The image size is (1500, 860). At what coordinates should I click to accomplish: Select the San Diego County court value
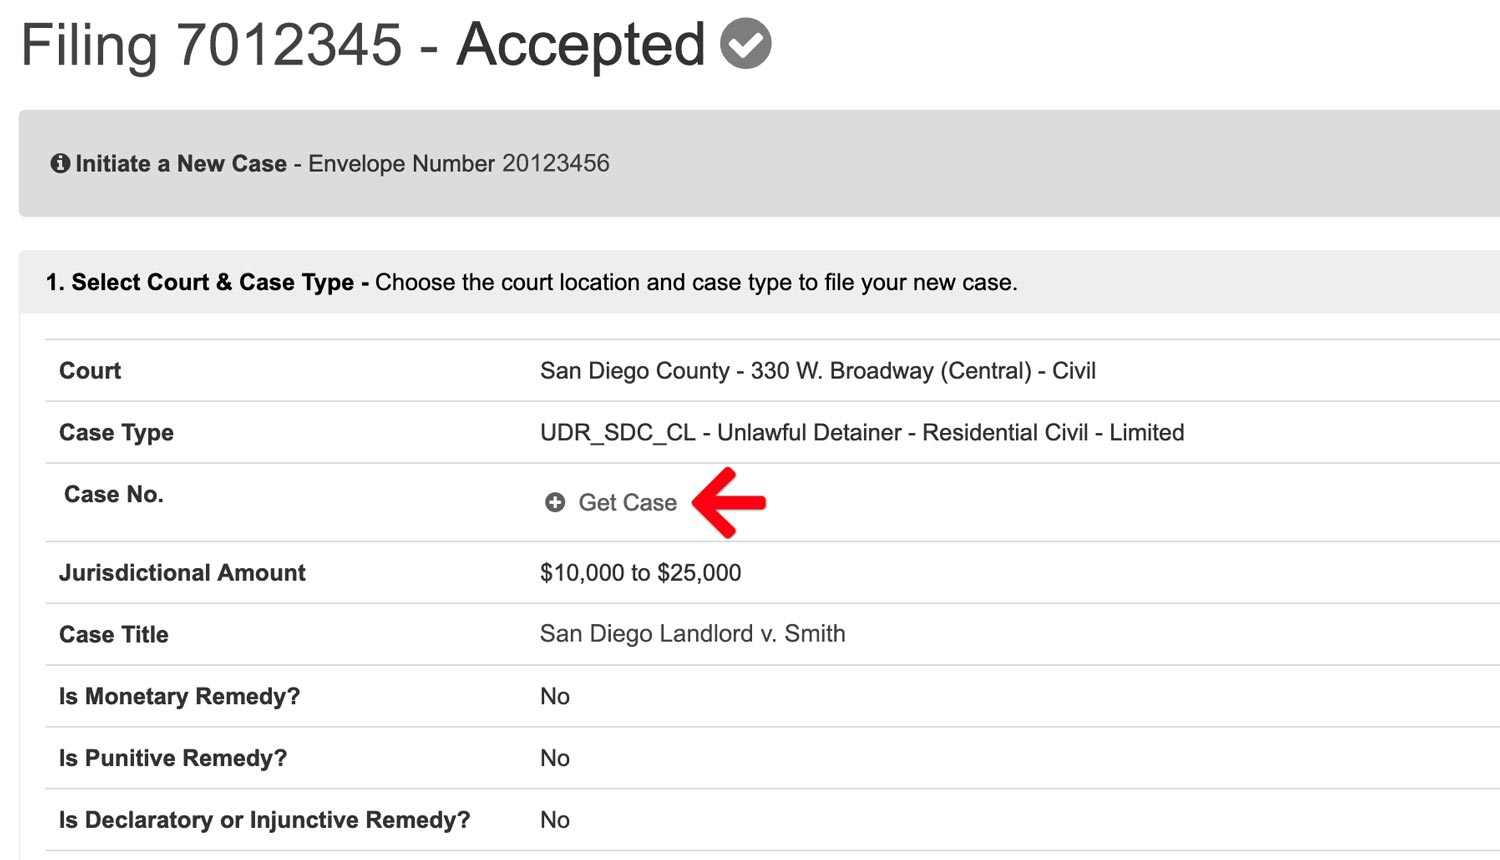[x=817, y=371]
